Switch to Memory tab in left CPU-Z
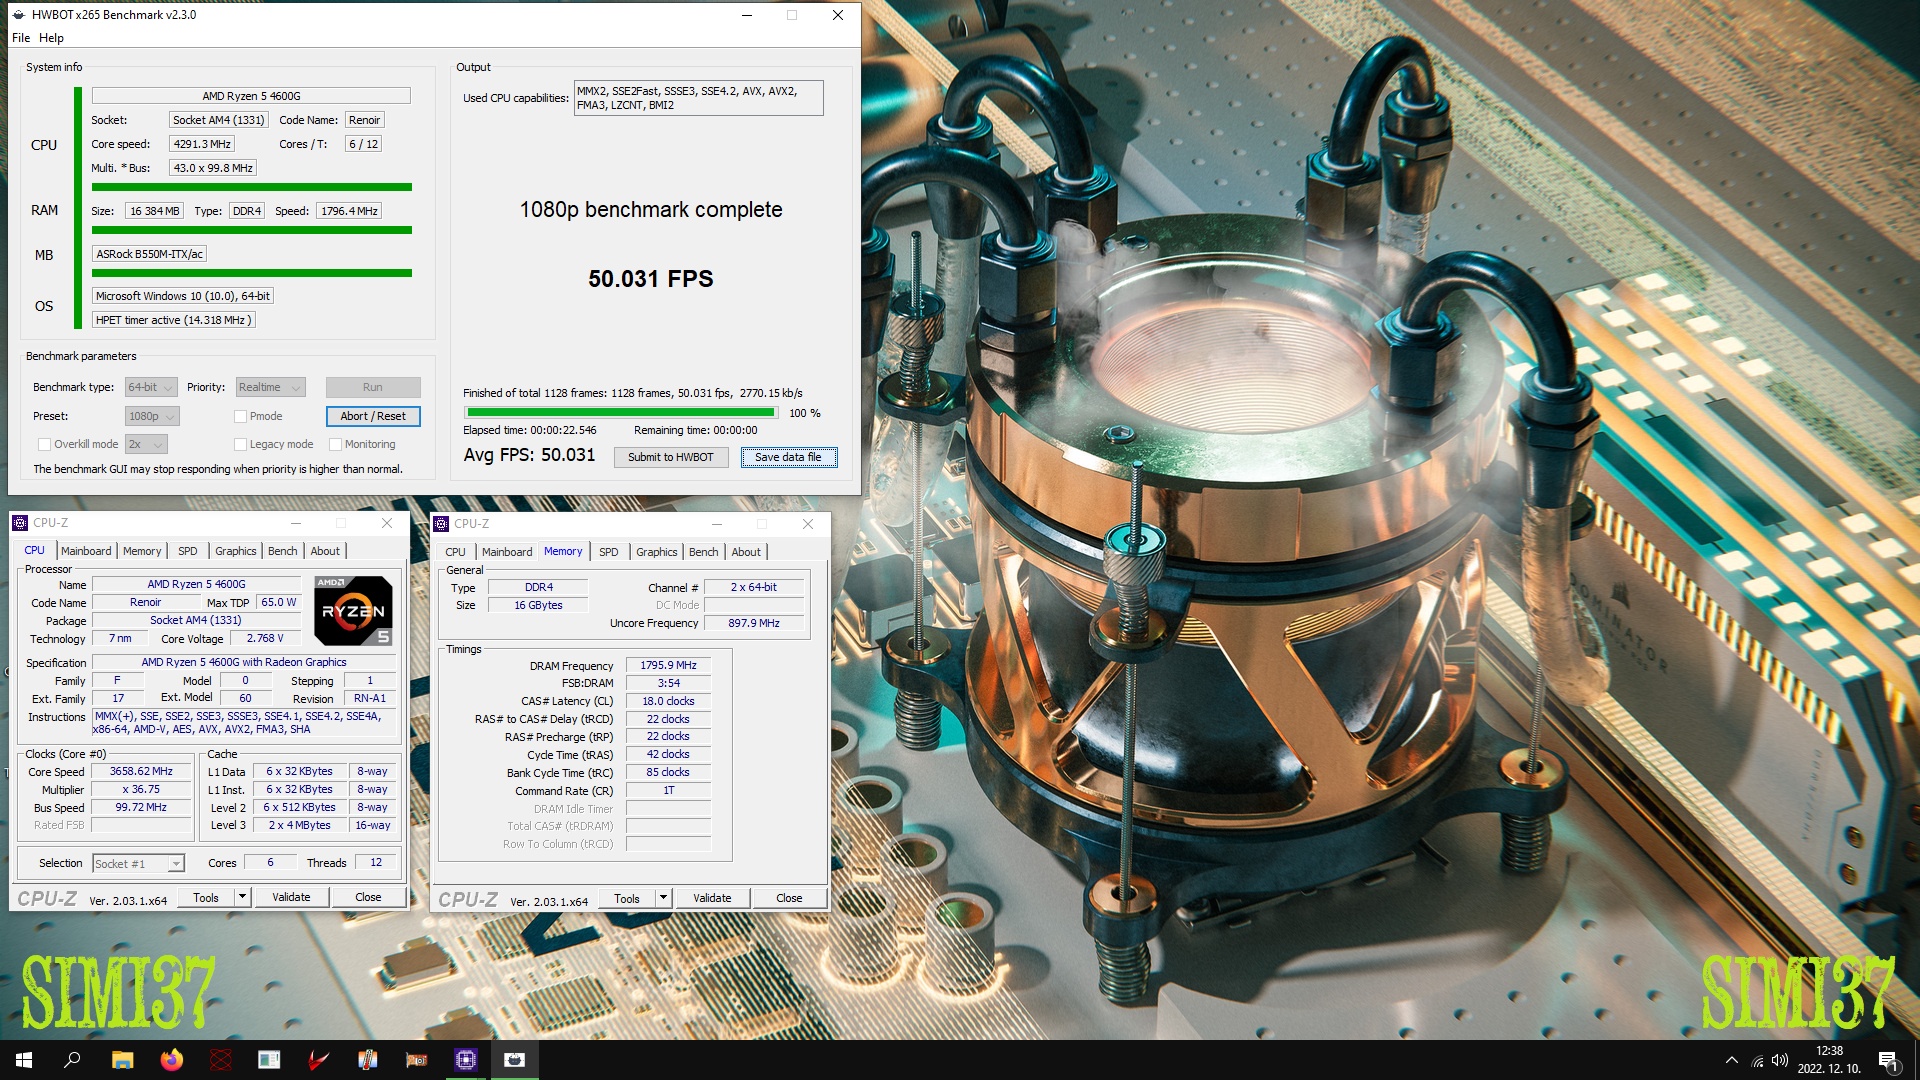Viewport: 1920px width, 1080px height. coord(142,551)
